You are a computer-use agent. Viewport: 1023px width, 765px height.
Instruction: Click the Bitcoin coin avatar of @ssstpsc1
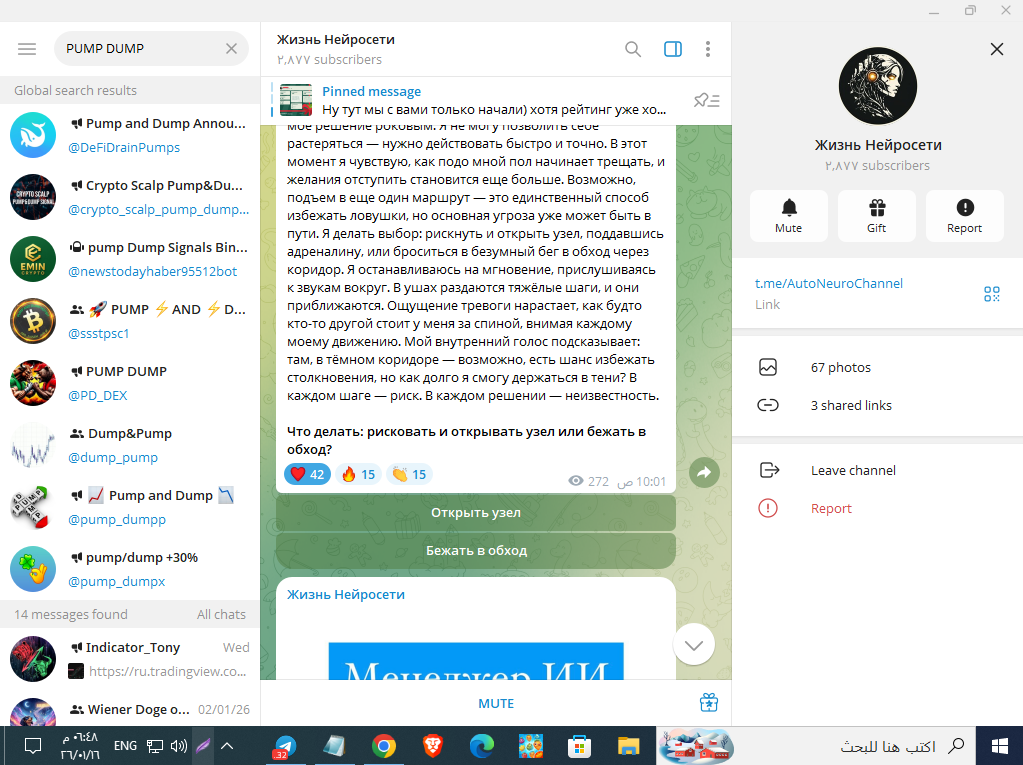(x=33, y=321)
